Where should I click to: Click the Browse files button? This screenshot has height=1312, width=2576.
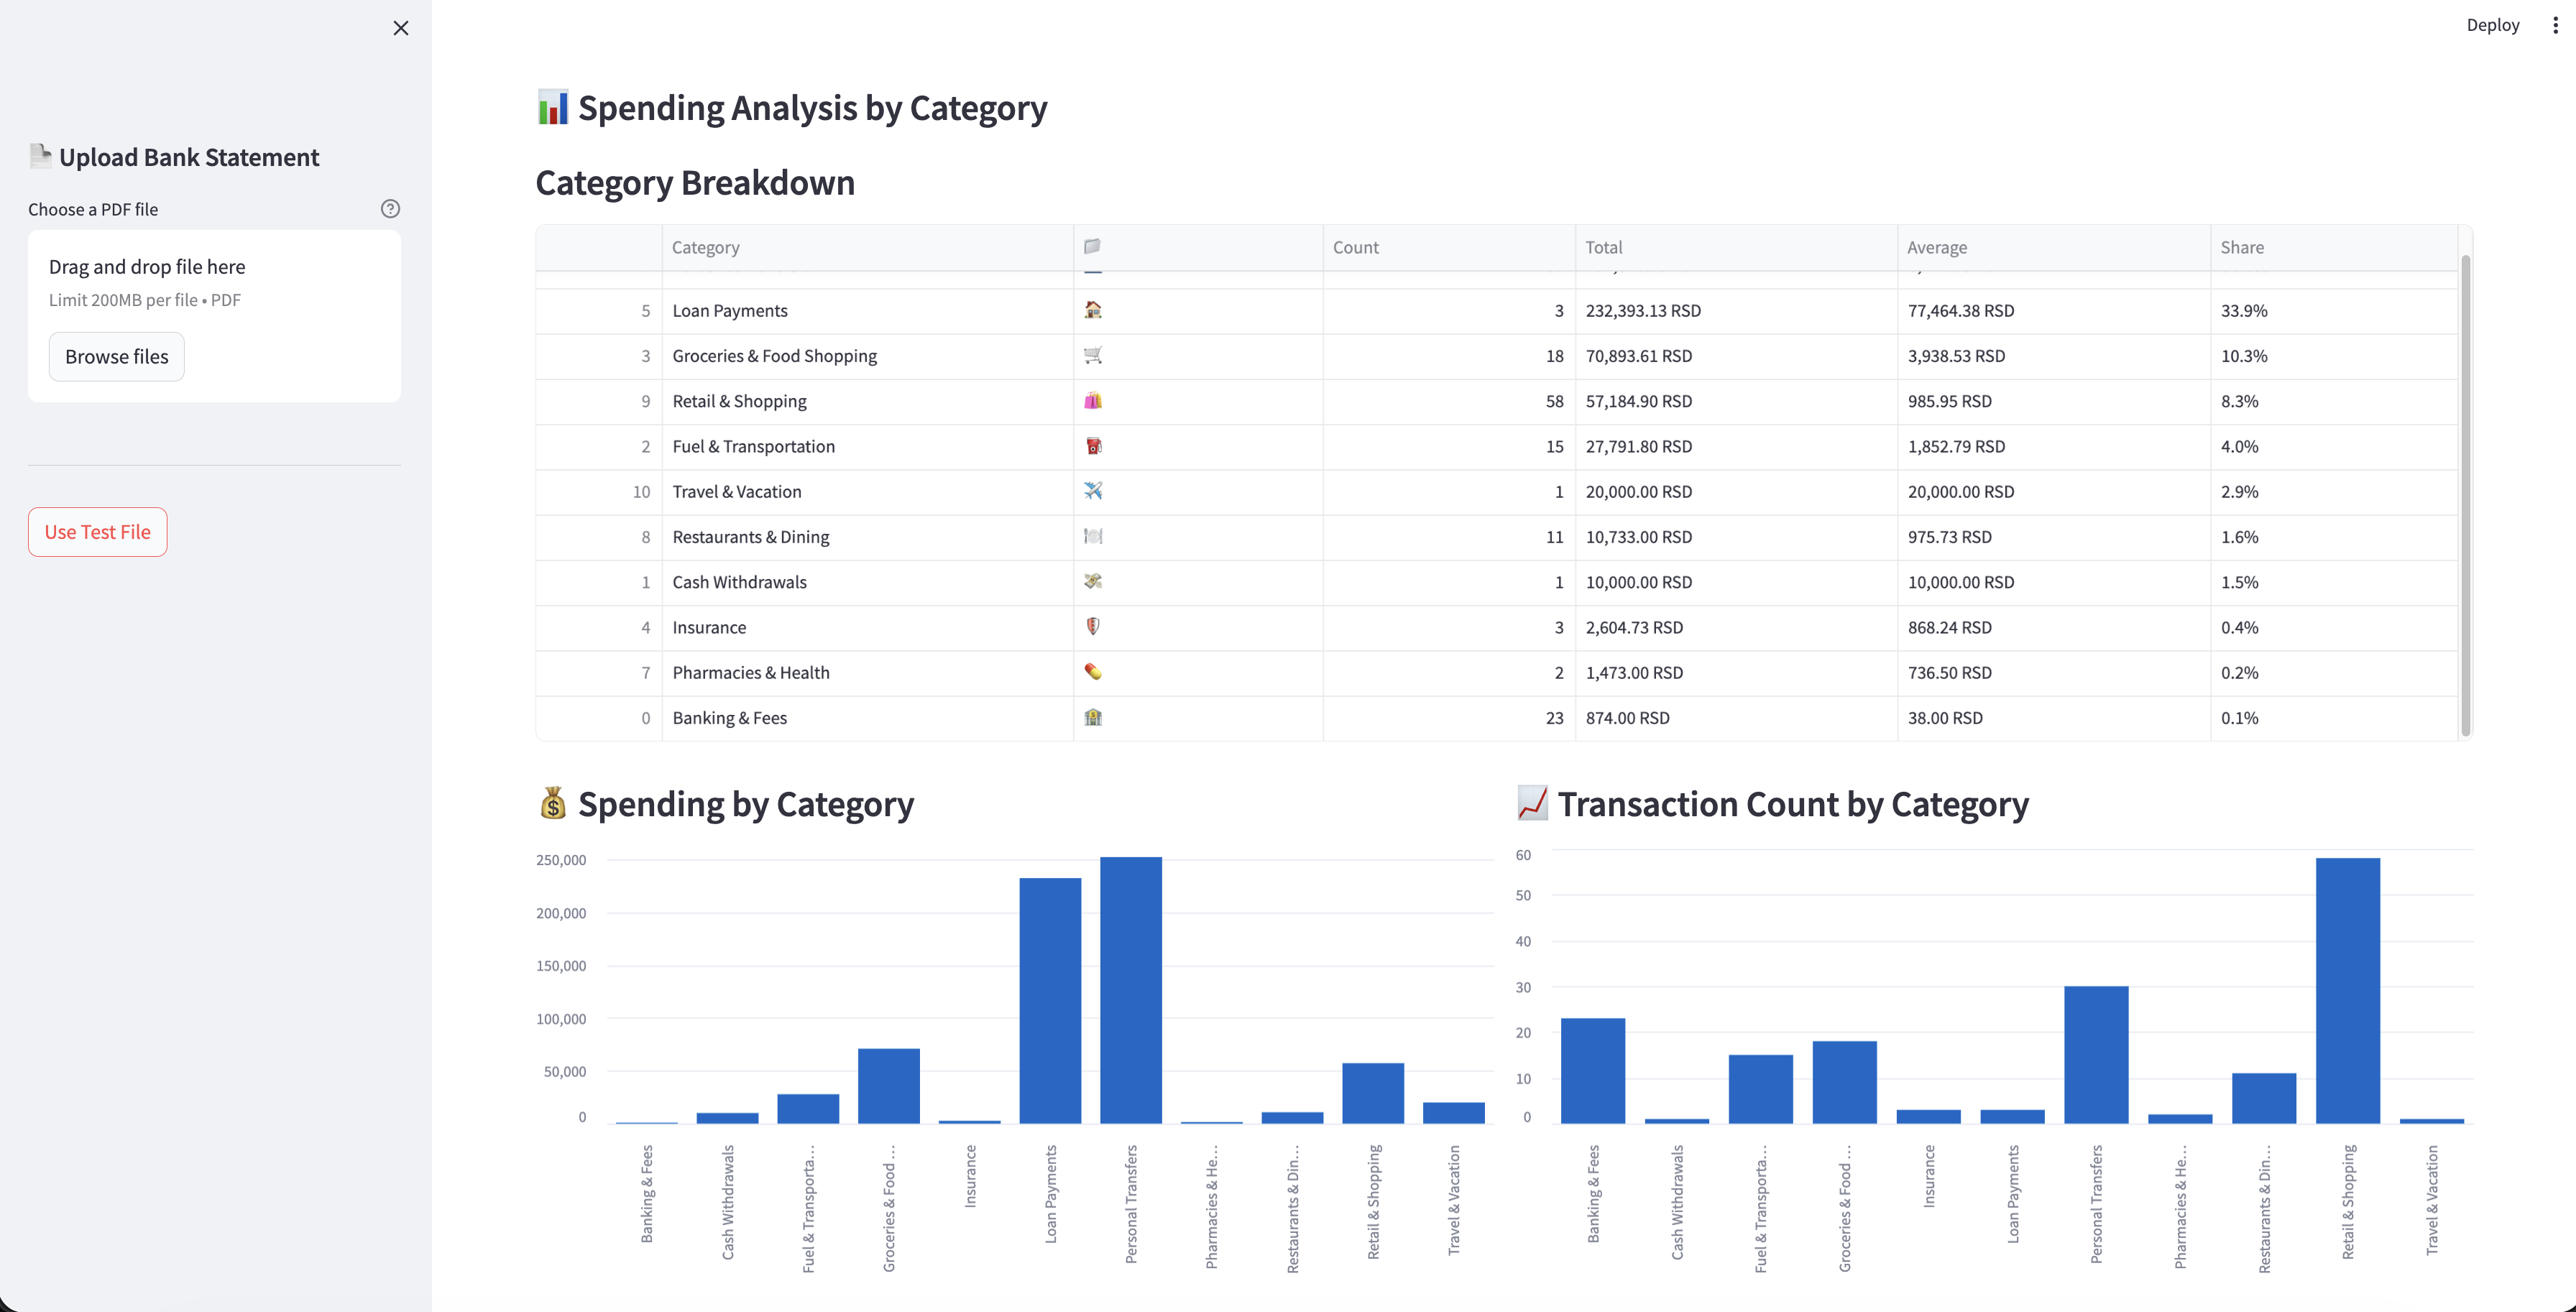tap(116, 356)
